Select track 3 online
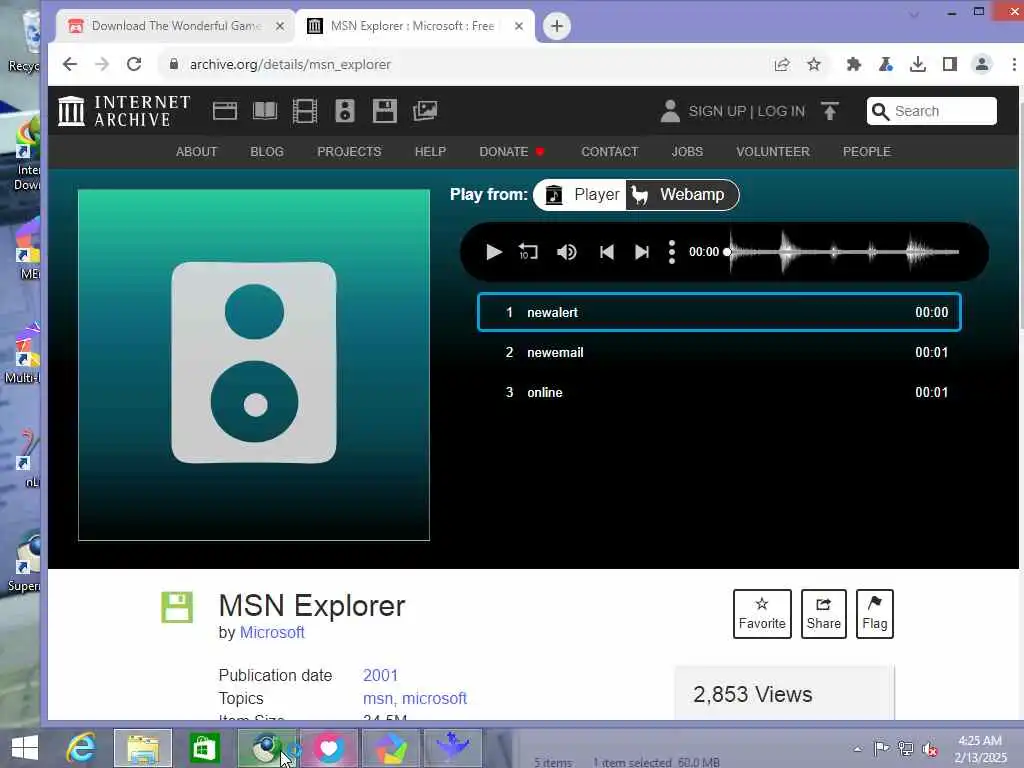 [x=719, y=392]
